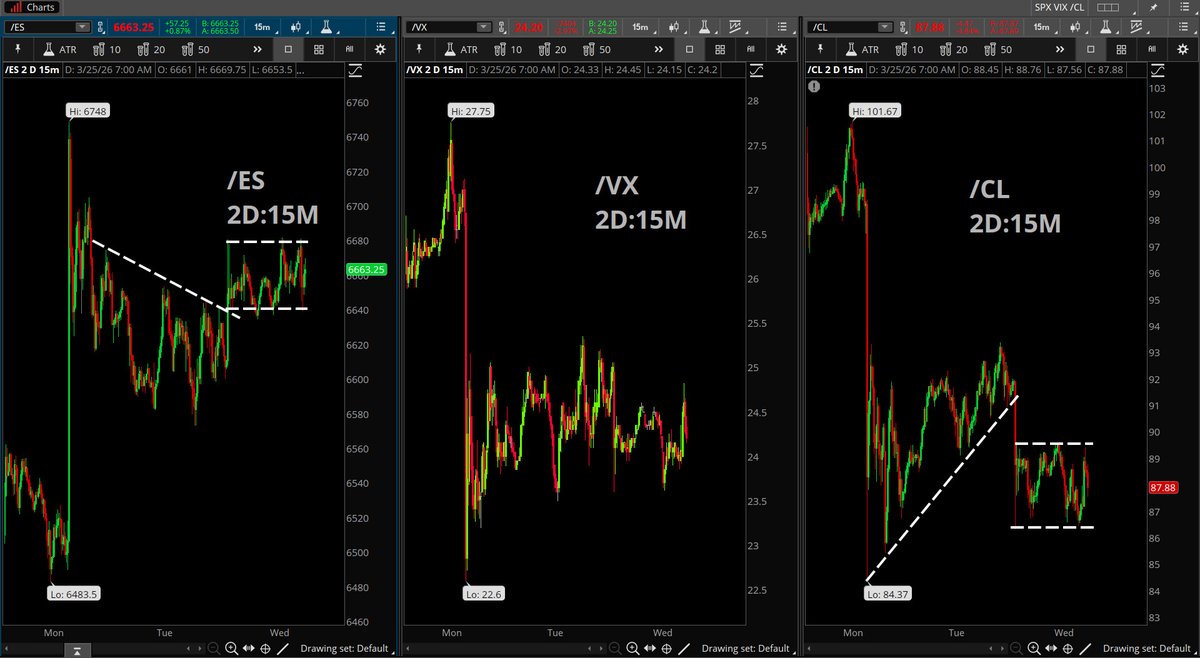This screenshot has height=658, width=1200.
Task: Zoom in on the /ES chart
Action: [231, 648]
